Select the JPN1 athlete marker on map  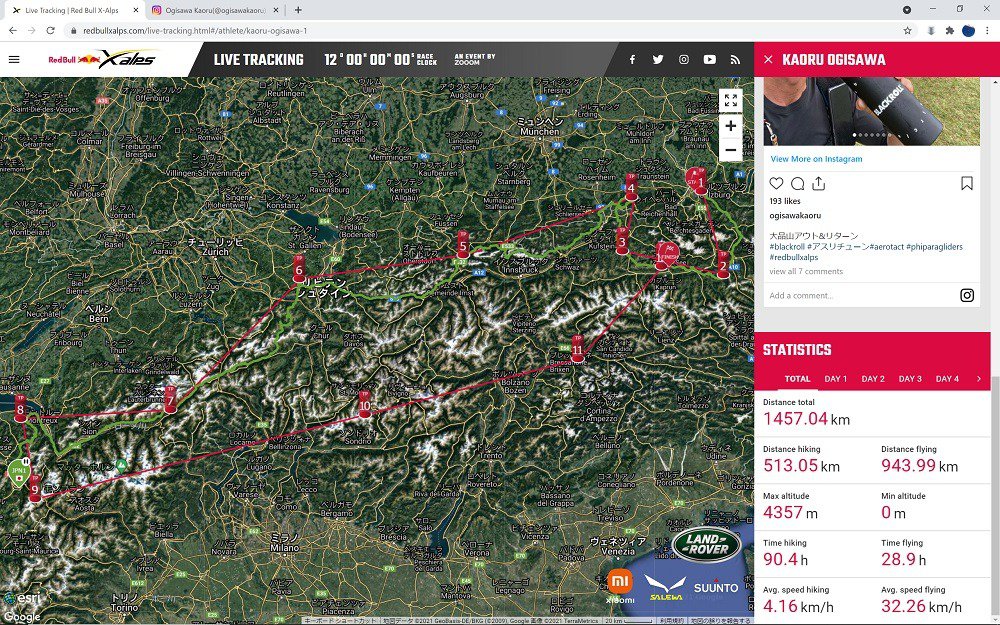(19, 473)
